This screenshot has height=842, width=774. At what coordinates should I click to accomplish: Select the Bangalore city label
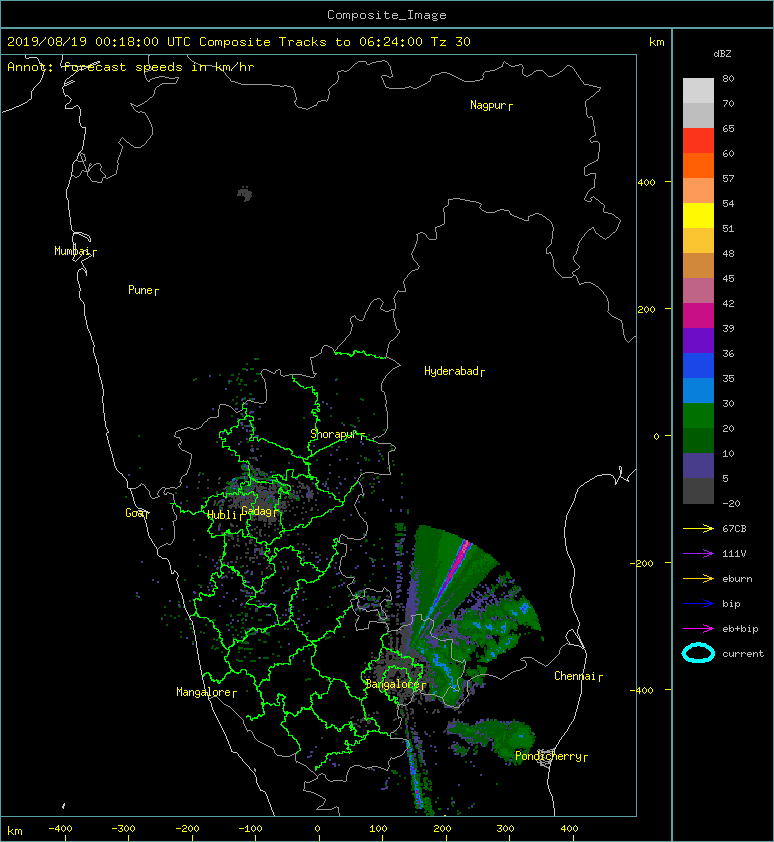tap(393, 684)
